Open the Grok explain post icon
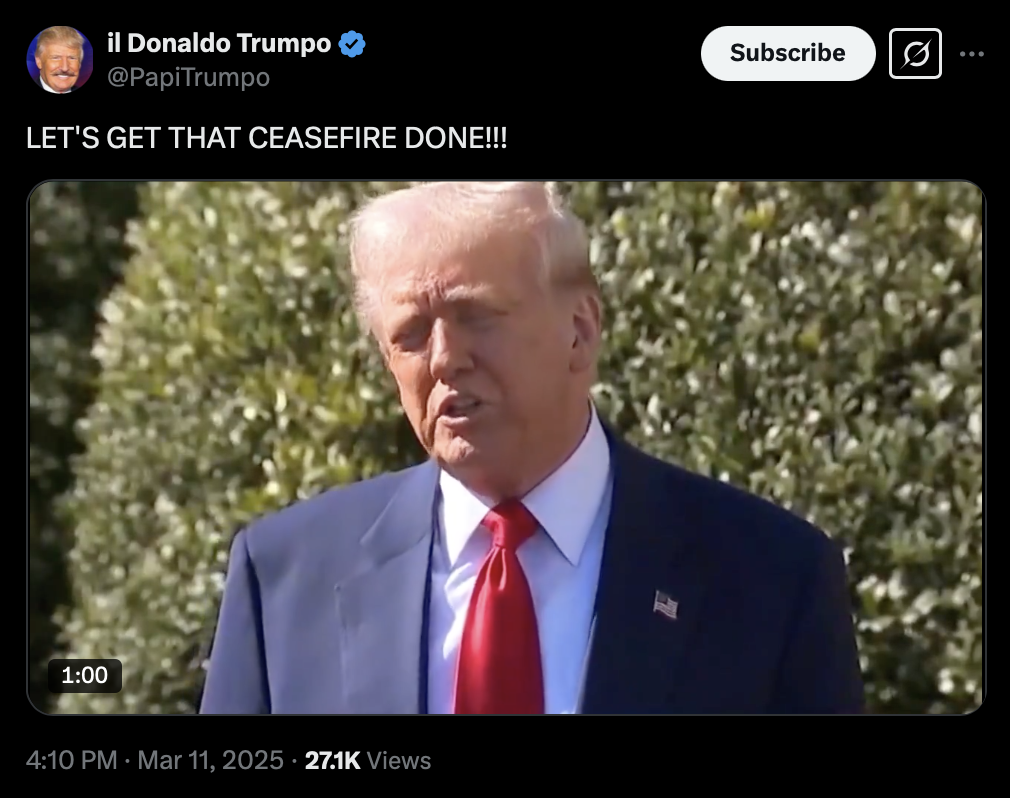 915,53
